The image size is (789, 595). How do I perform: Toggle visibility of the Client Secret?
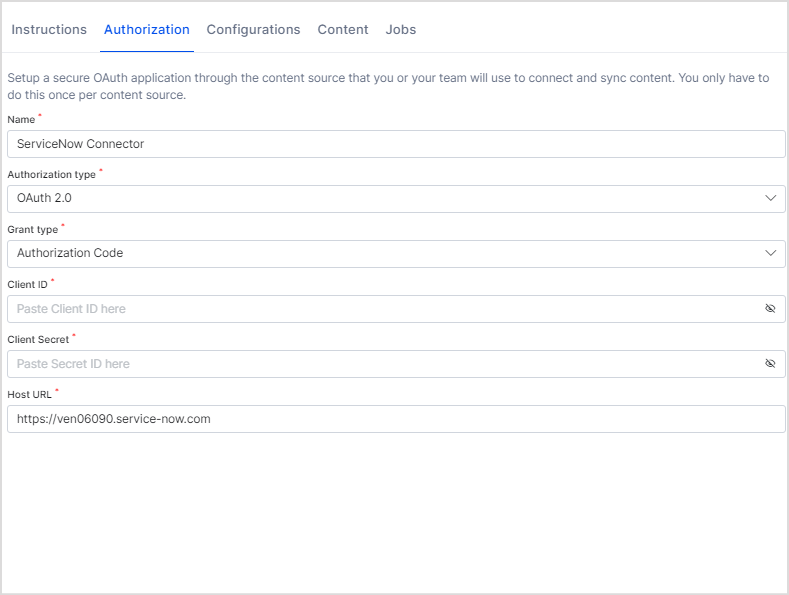[770, 364]
